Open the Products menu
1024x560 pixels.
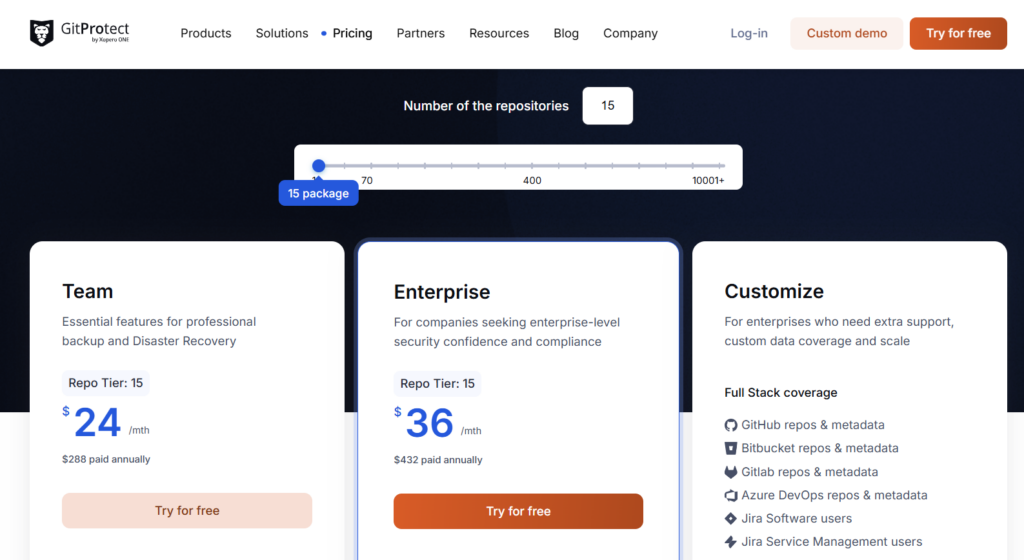(x=206, y=33)
